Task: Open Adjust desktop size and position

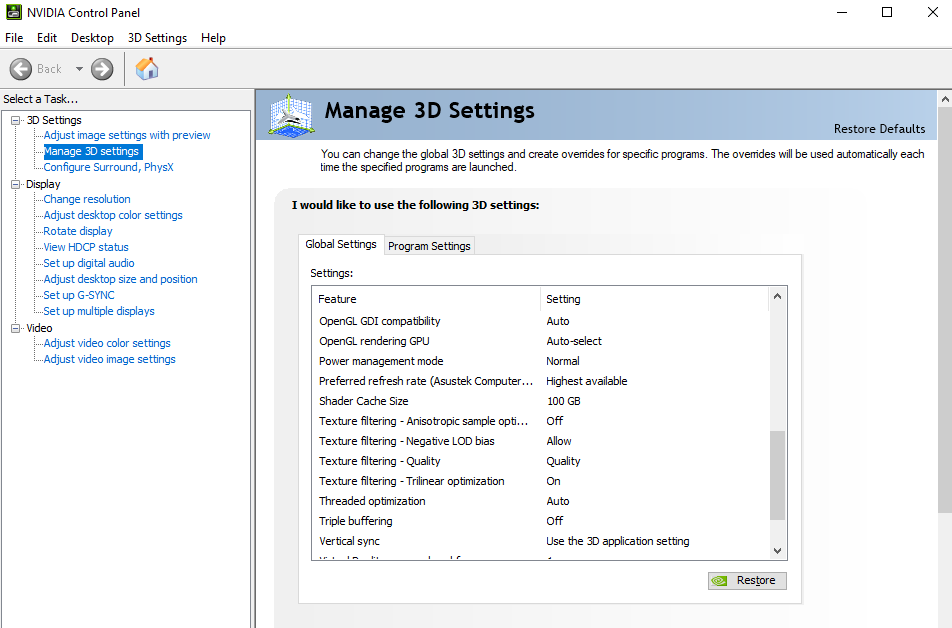Action: (120, 279)
